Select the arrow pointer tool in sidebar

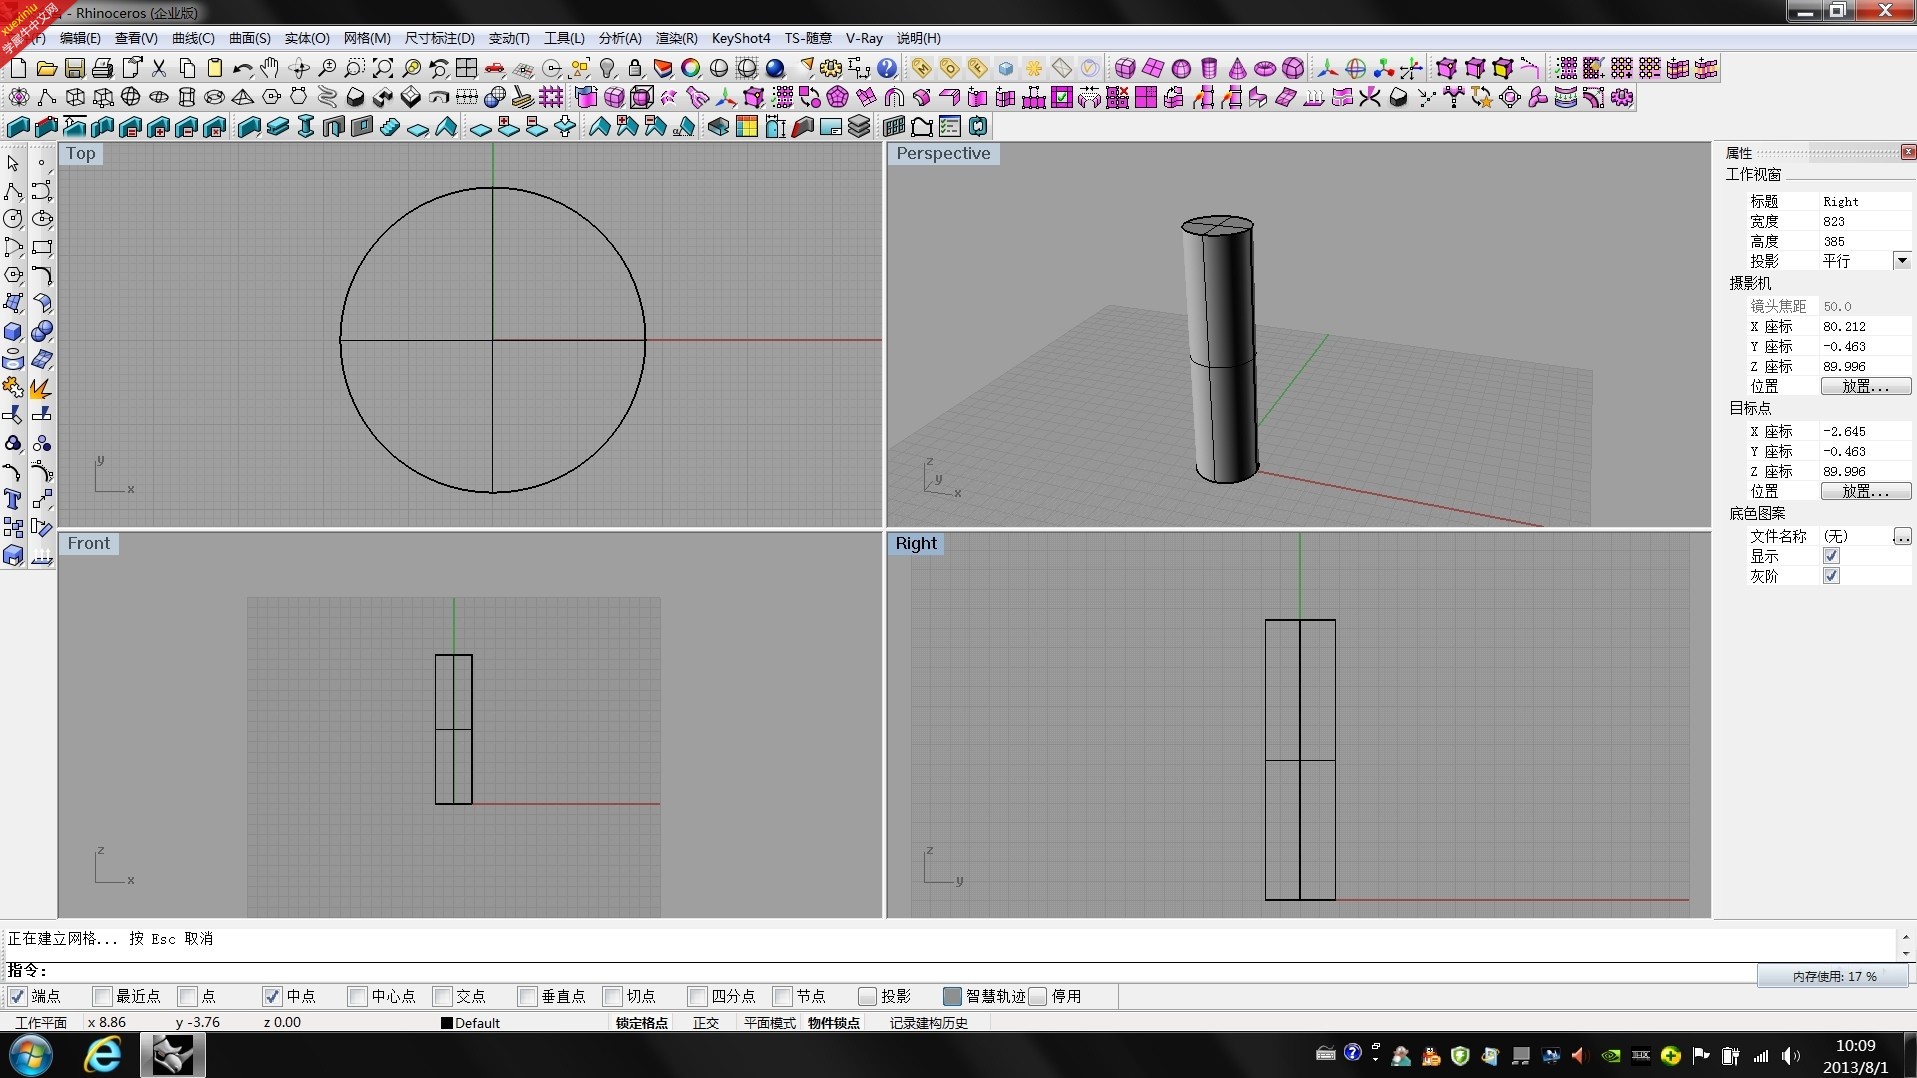pos(13,163)
